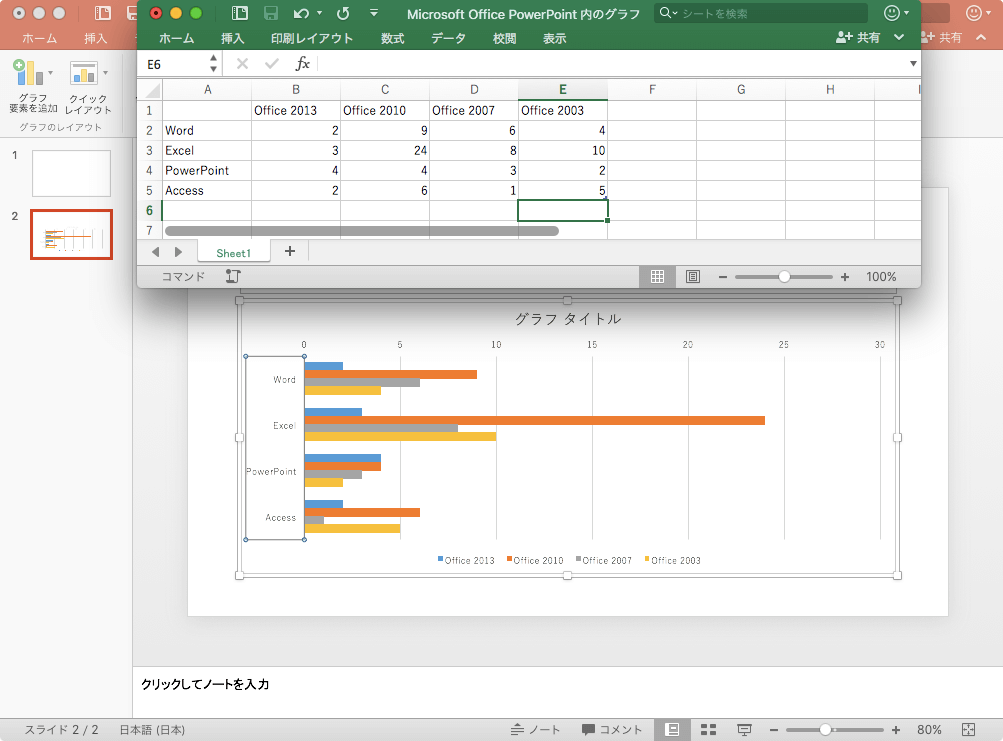Click the PowerPoint label cell in column A

coord(207,170)
